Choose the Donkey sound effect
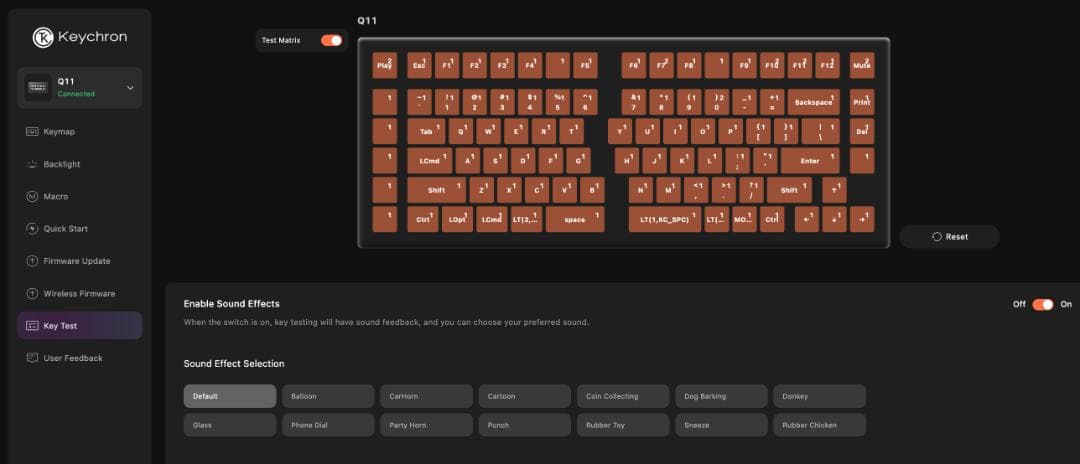Viewport: 1080px width, 464px height. [x=820, y=397]
